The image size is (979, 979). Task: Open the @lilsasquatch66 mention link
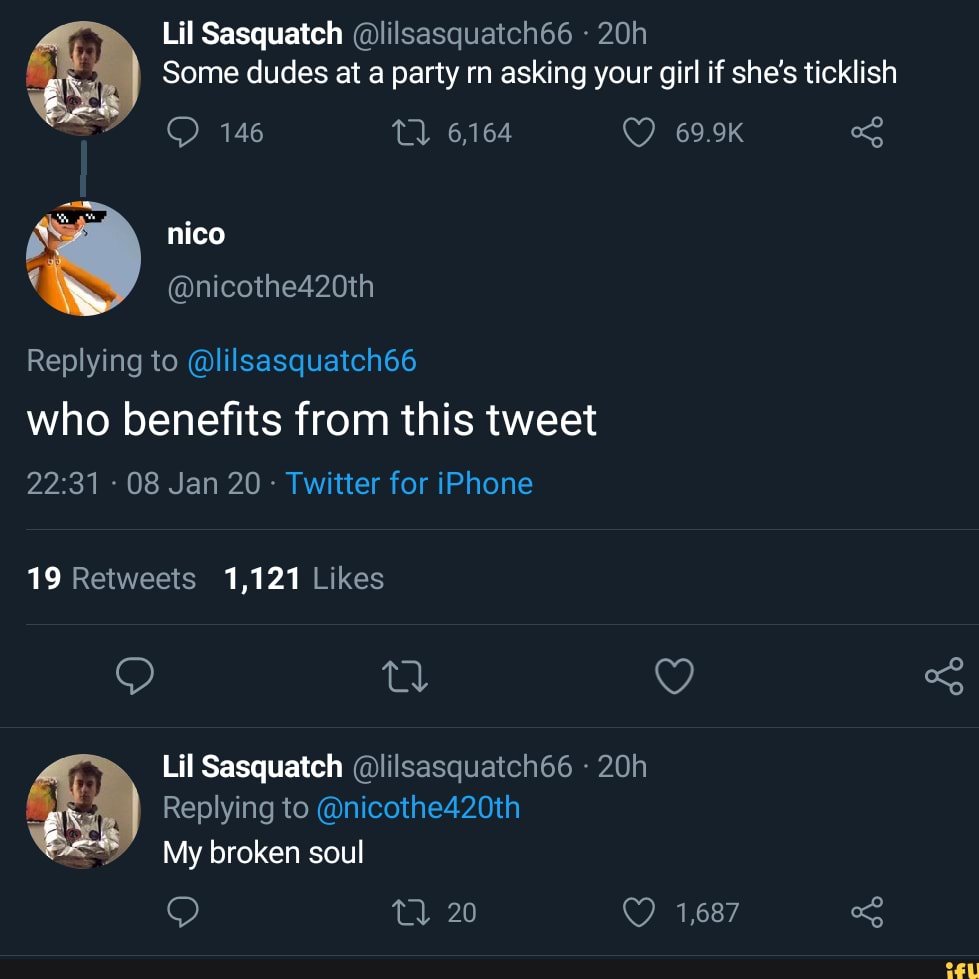click(301, 361)
